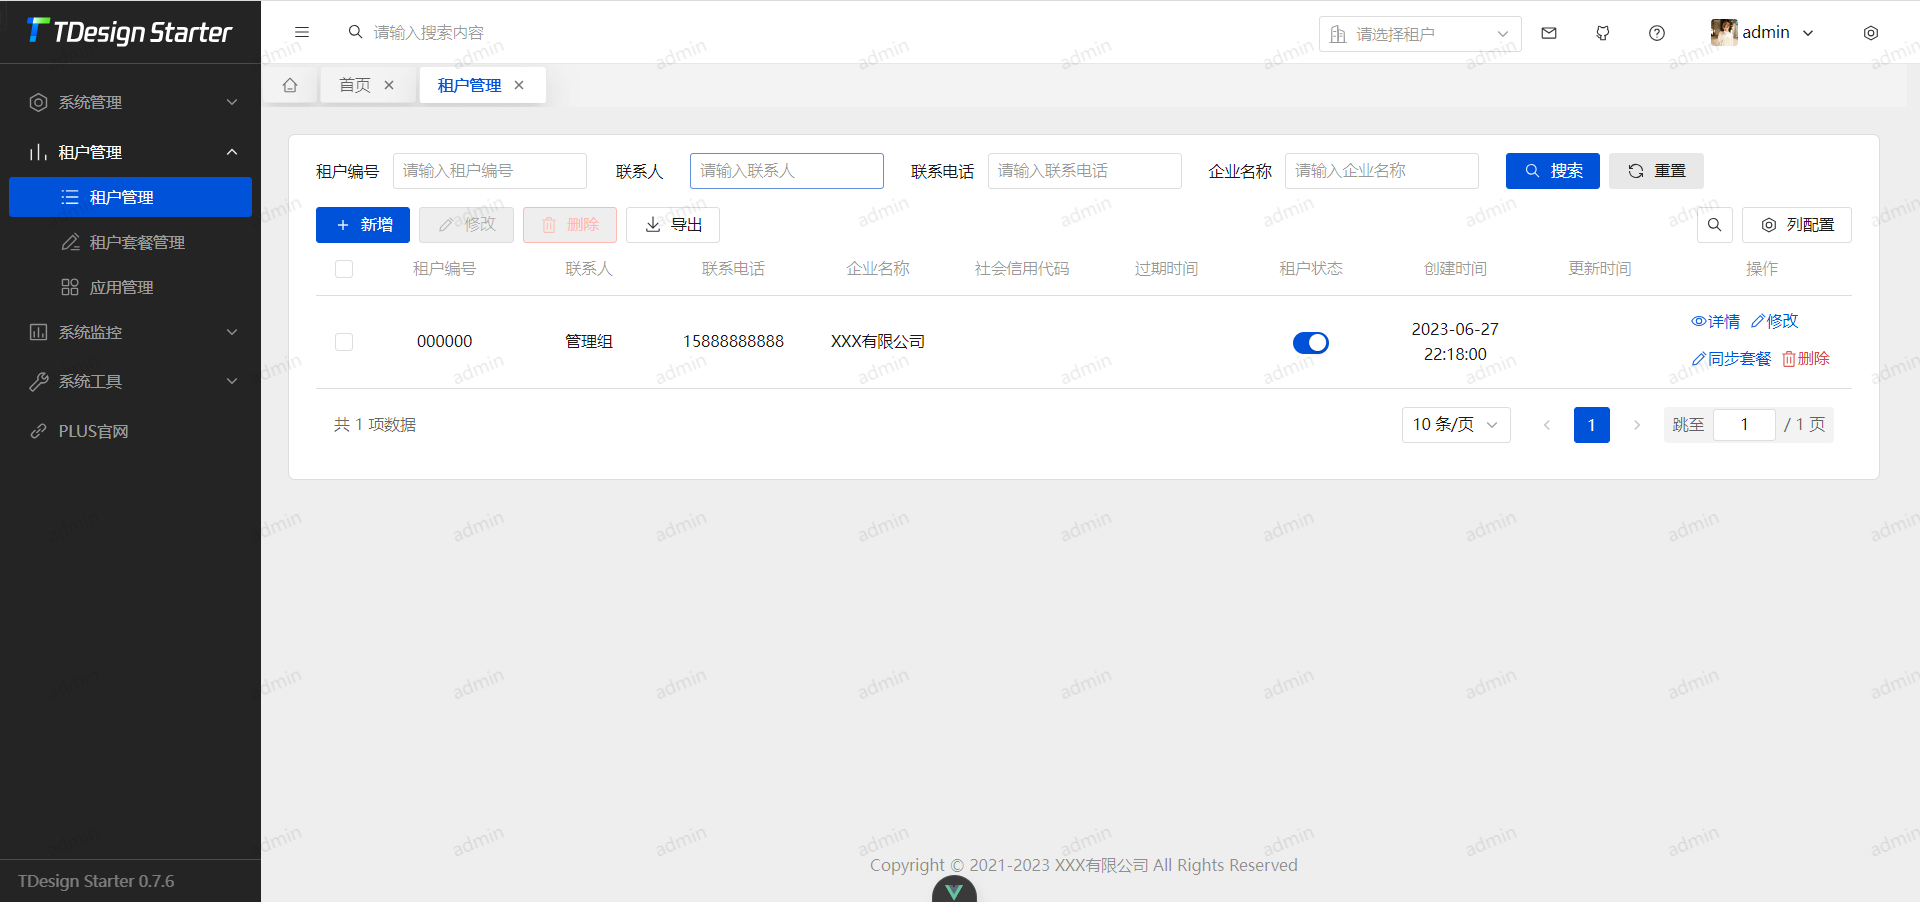Screen dimensions: 1920x902
Task: Check the checkbox for tenant 000000
Action: (343, 342)
